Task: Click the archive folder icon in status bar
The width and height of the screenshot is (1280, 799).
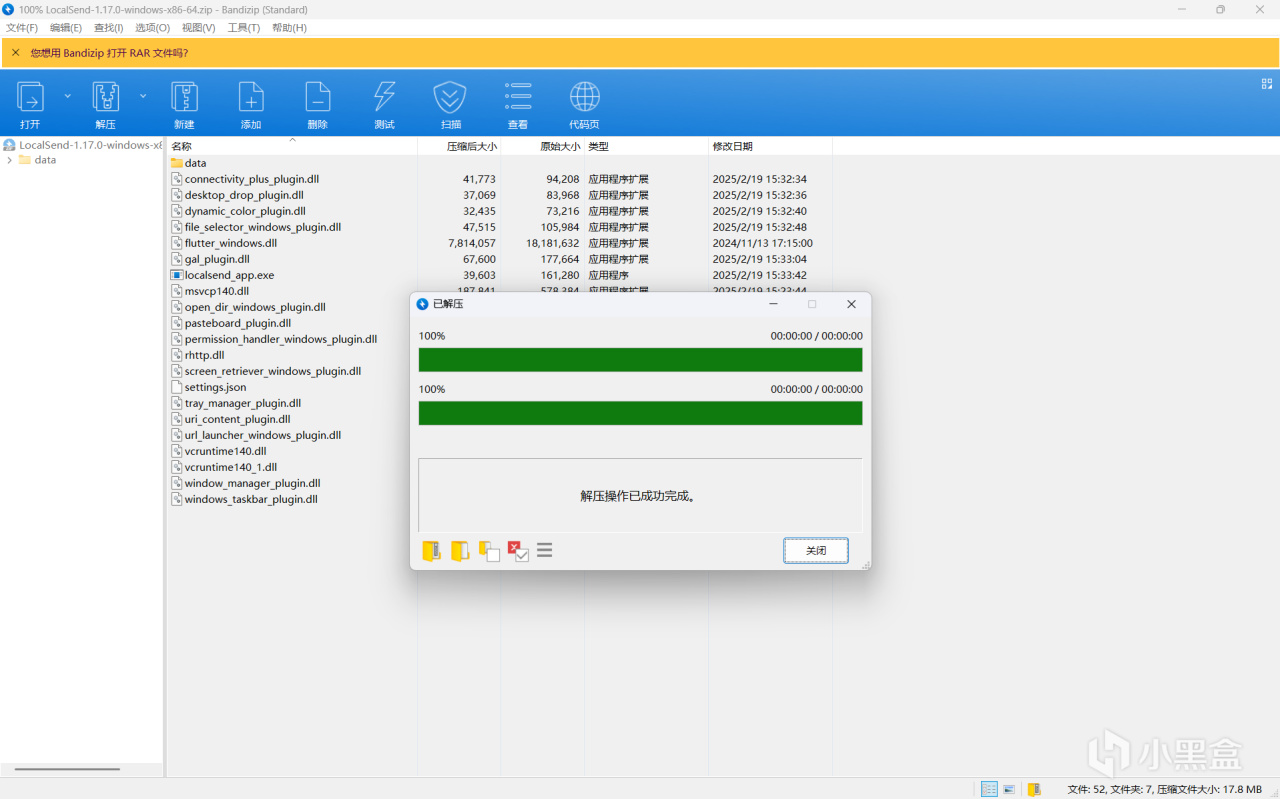Action: [x=1034, y=789]
